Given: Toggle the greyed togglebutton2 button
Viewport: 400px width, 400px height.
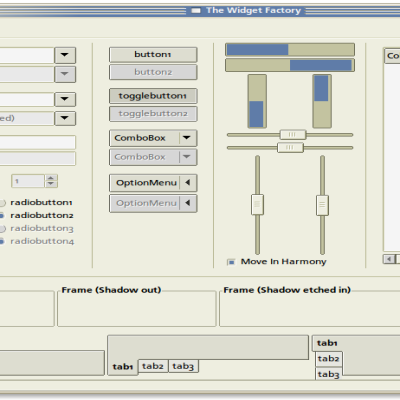Looking at the screenshot, I should [x=153, y=114].
